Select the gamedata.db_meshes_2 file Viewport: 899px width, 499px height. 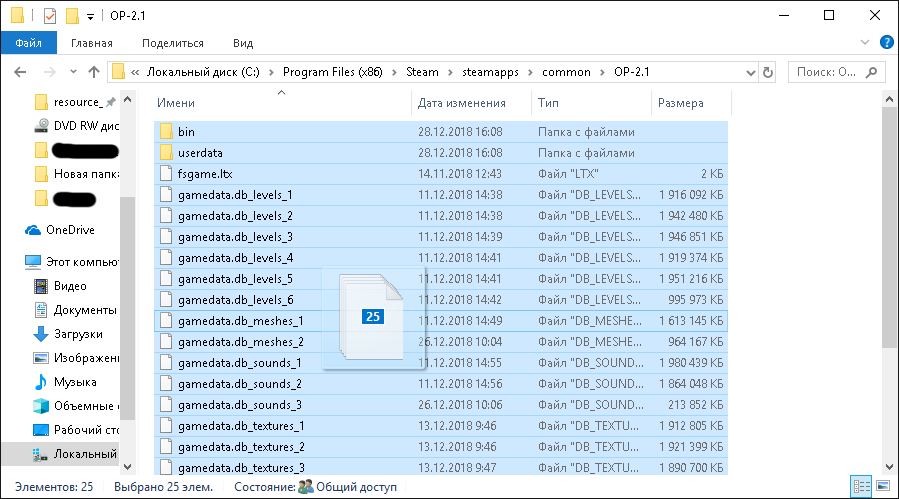click(441, 342)
